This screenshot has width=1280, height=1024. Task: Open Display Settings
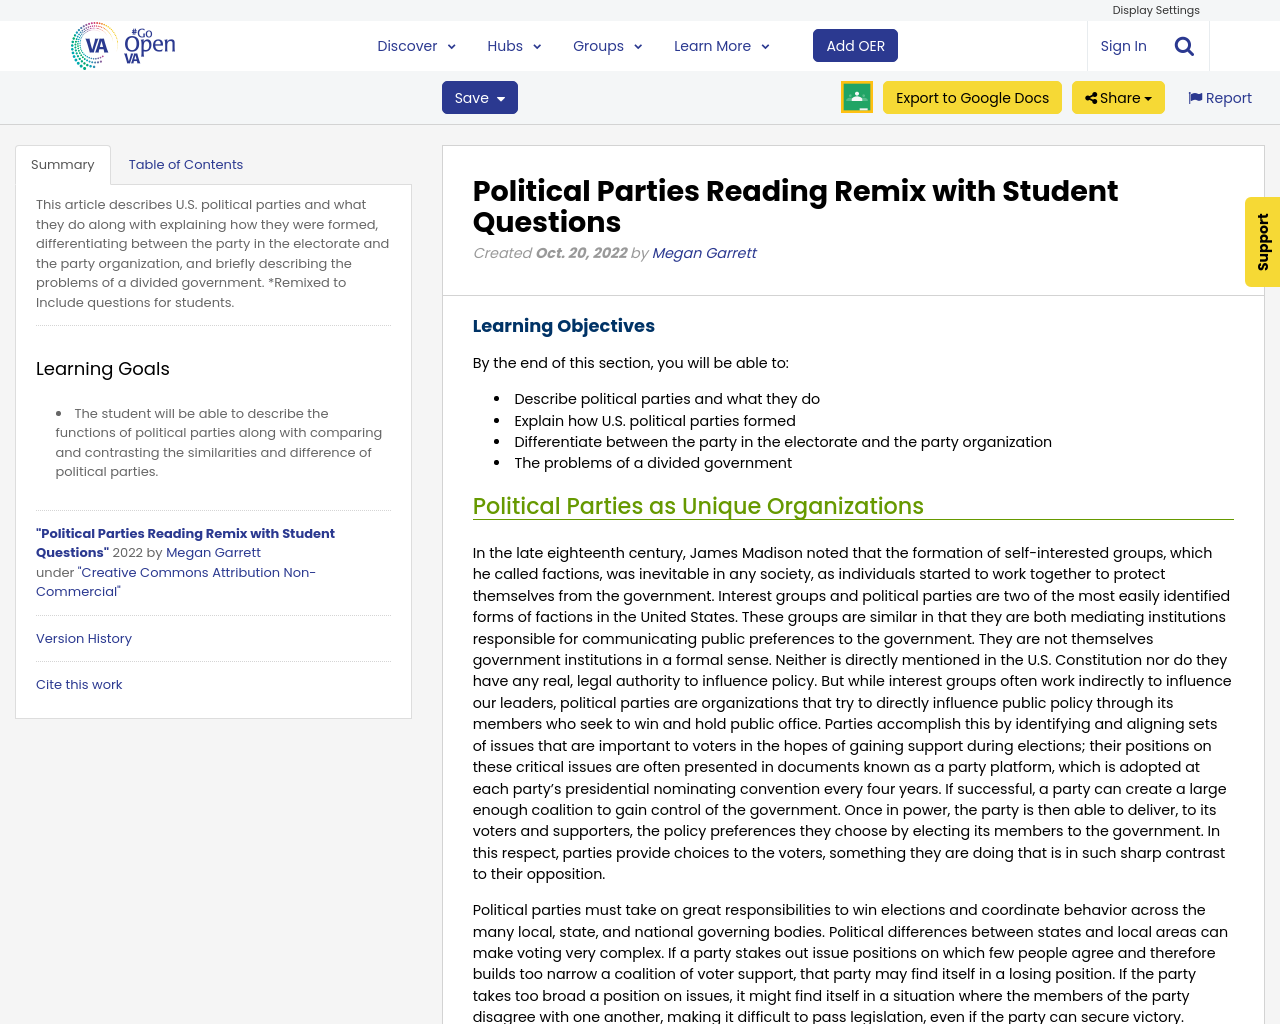(1156, 9)
